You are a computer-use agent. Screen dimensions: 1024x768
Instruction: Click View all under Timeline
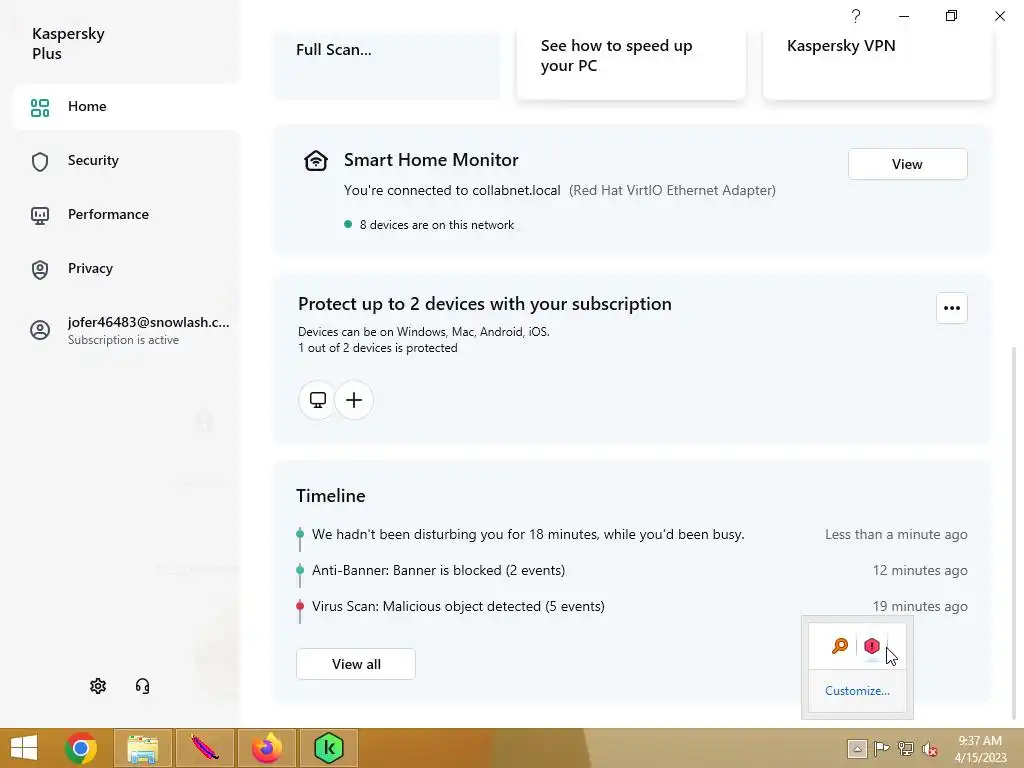pos(356,664)
